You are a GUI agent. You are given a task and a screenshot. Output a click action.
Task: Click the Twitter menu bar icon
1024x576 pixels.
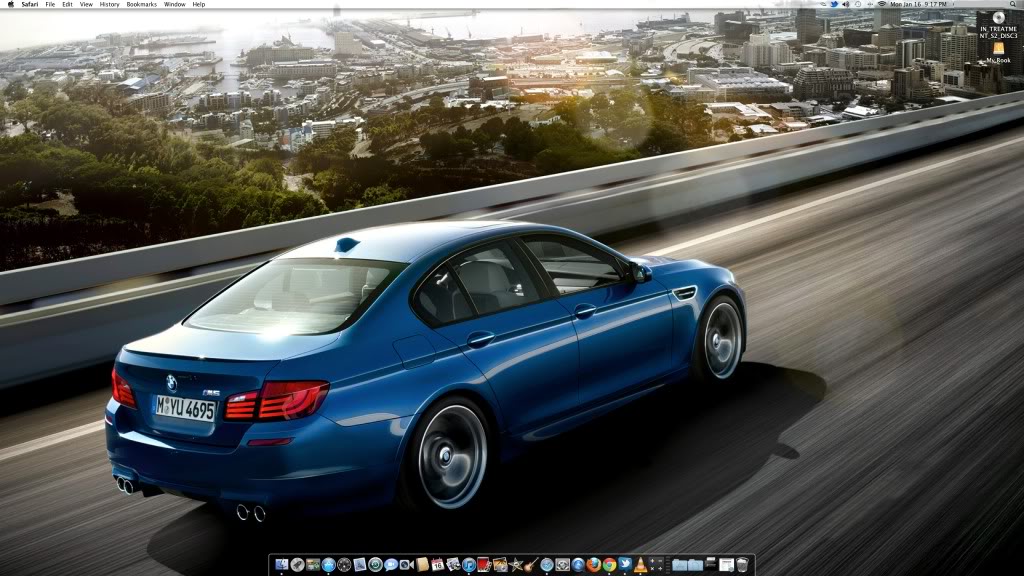(834, 4)
